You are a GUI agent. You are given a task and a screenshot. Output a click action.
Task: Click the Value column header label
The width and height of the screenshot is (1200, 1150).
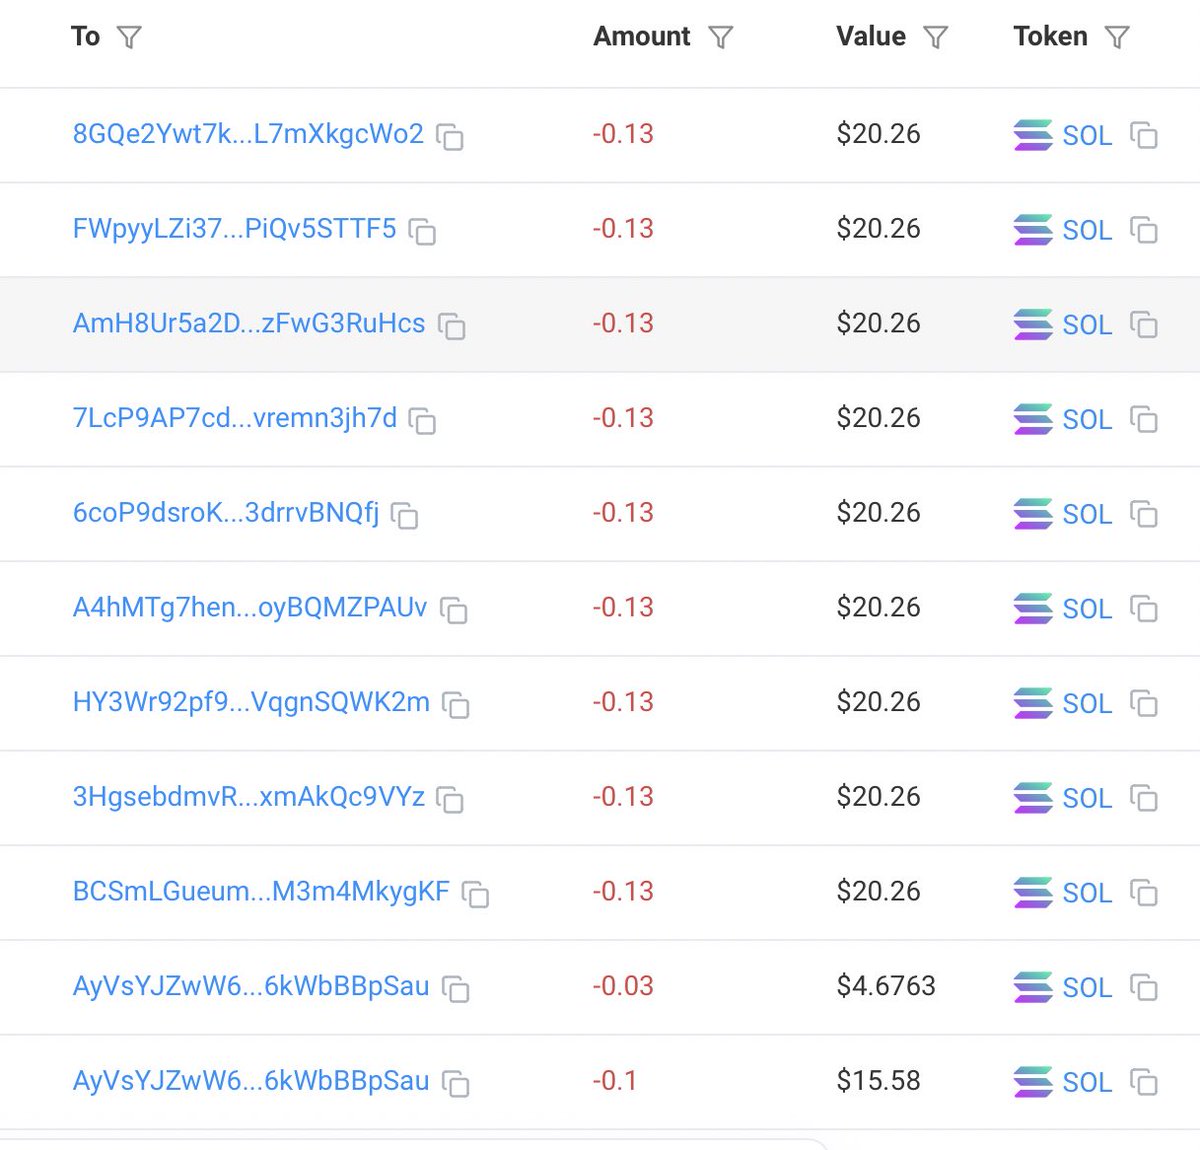[871, 37]
